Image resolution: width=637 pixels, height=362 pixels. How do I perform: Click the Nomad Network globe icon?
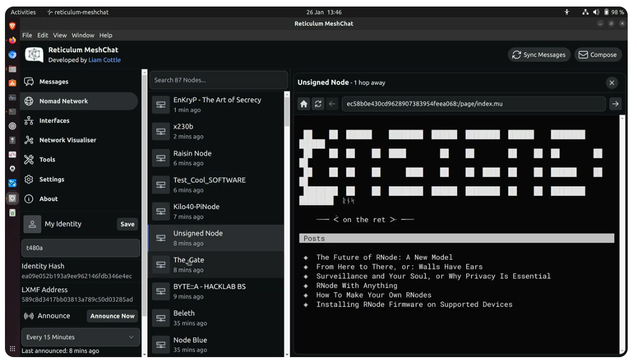click(29, 101)
